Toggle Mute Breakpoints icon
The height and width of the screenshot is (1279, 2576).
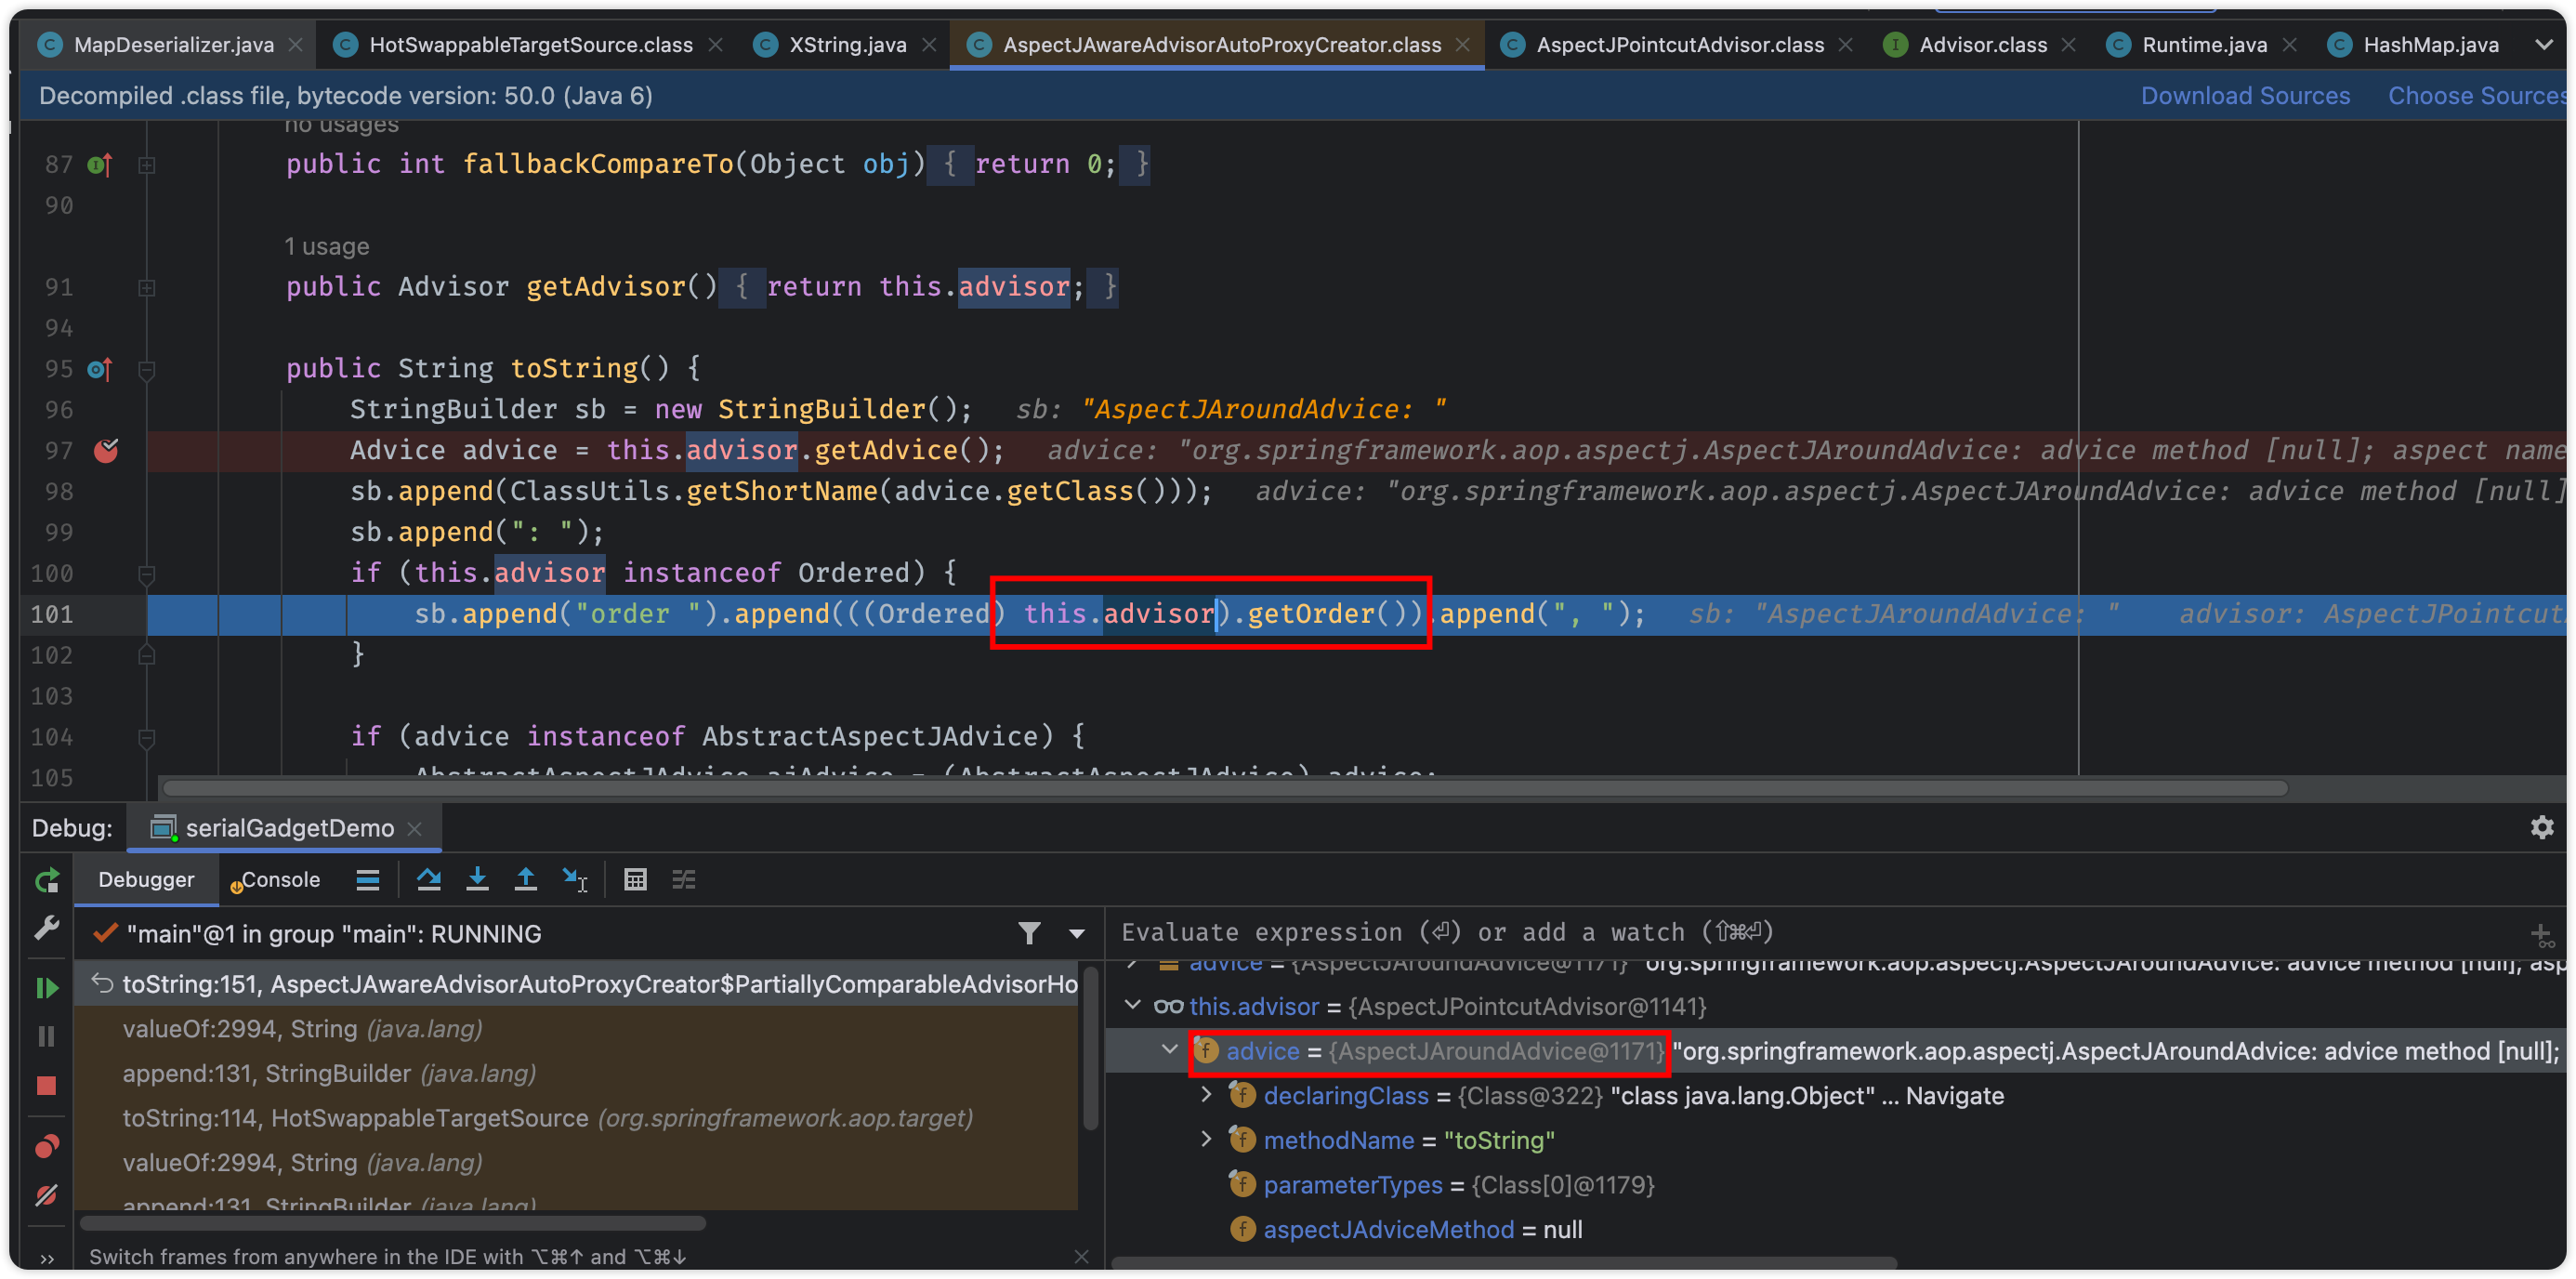(x=47, y=1196)
